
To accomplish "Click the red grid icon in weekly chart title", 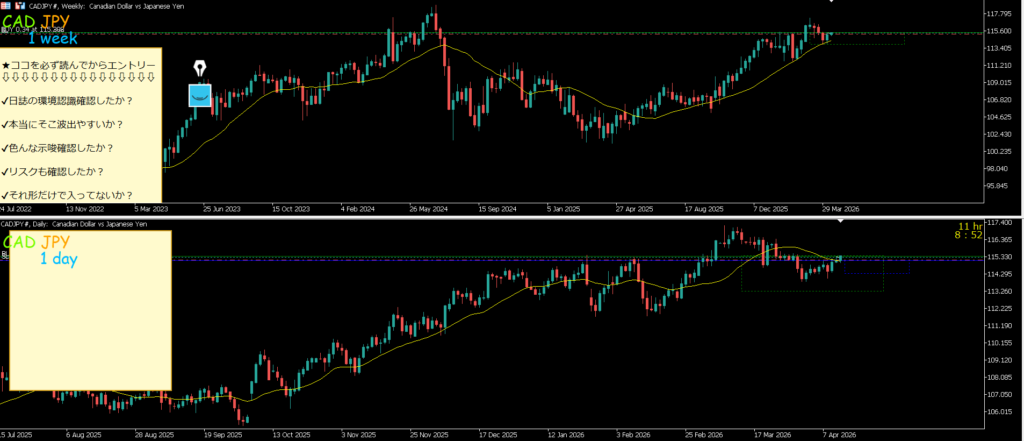I will [7, 6].
